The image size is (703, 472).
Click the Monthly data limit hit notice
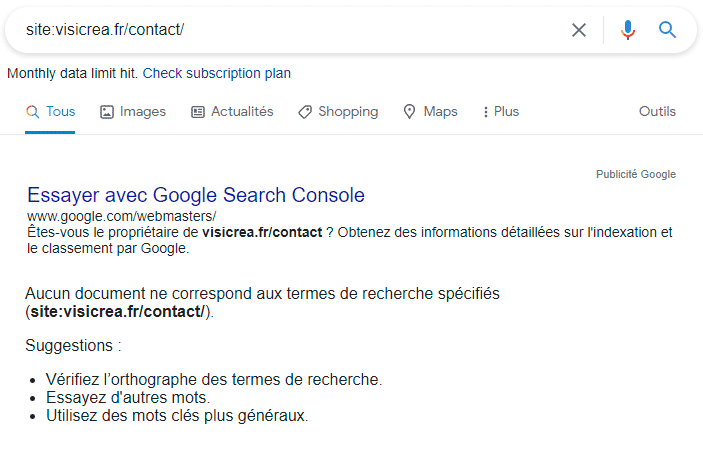click(x=72, y=73)
